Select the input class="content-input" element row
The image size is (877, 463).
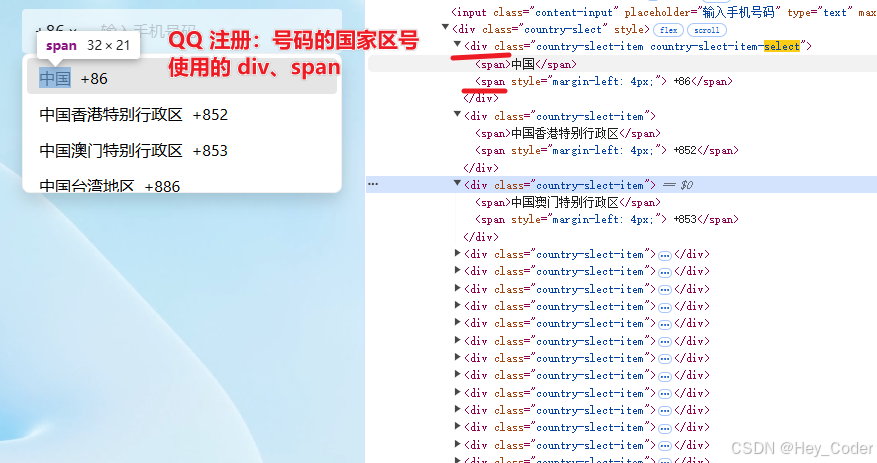(x=663, y=12)
